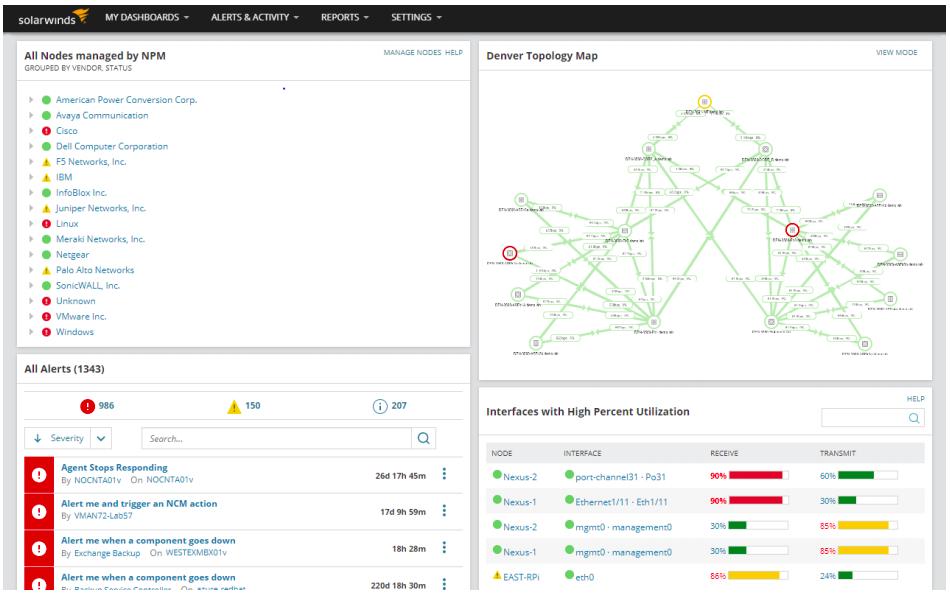This screenshot has width=950, height=595.
Task: Open the options menu for the NCM action alert
Action: click(444, 511)
